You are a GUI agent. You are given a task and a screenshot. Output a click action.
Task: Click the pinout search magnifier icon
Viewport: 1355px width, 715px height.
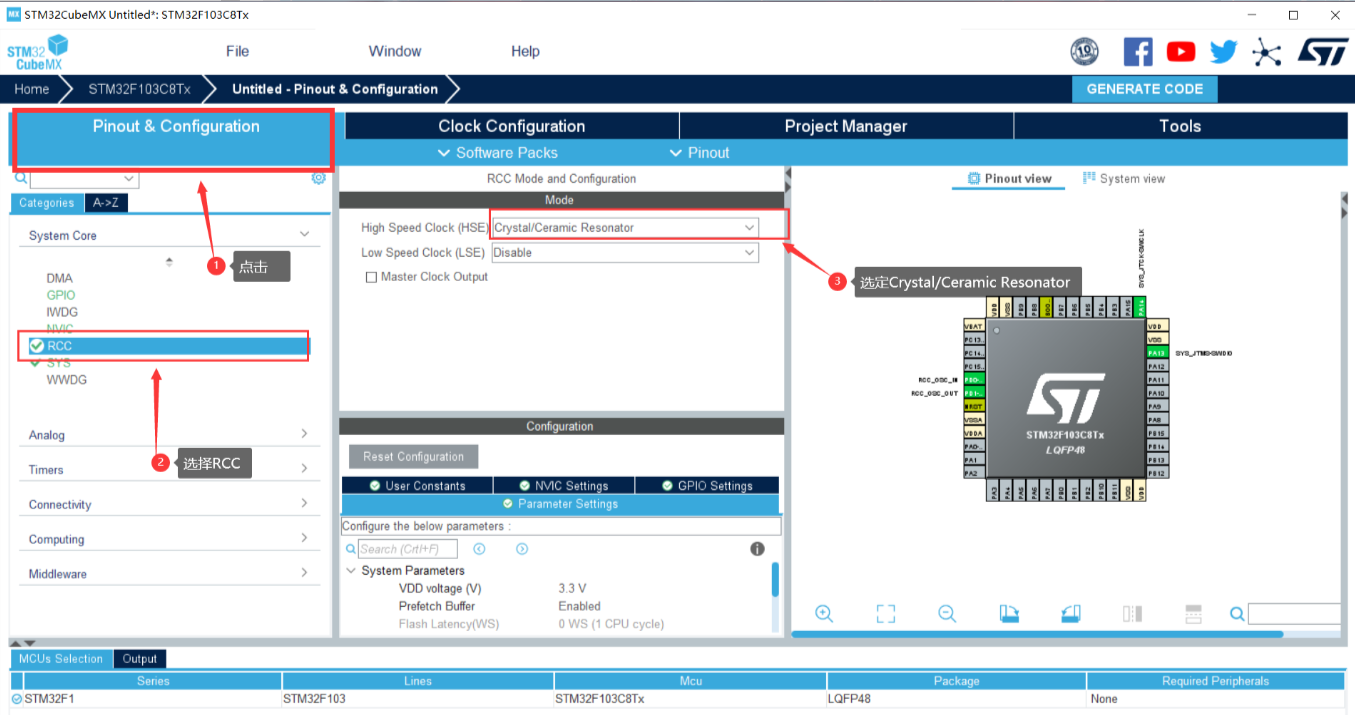(x=1237, y=613)
